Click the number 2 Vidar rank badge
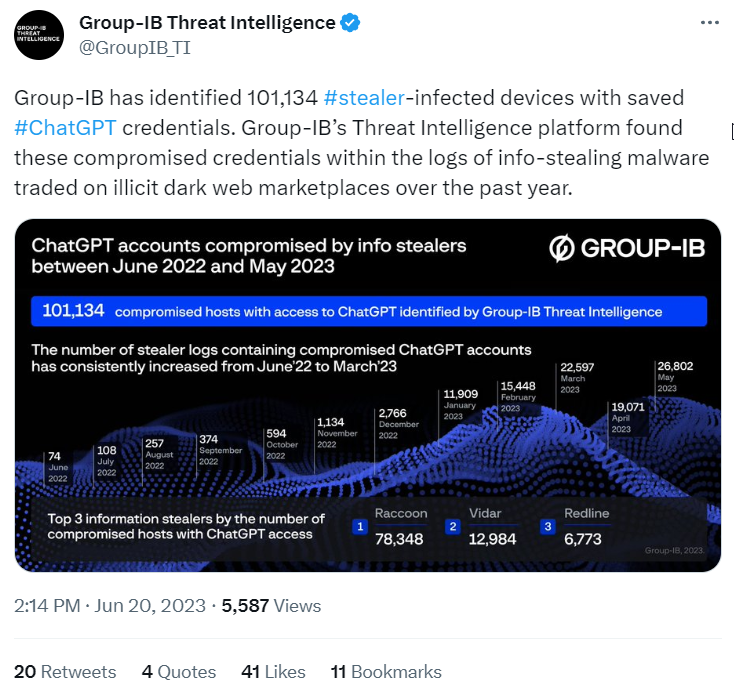Screen dimensions: 734x700 tap(453, 527)
